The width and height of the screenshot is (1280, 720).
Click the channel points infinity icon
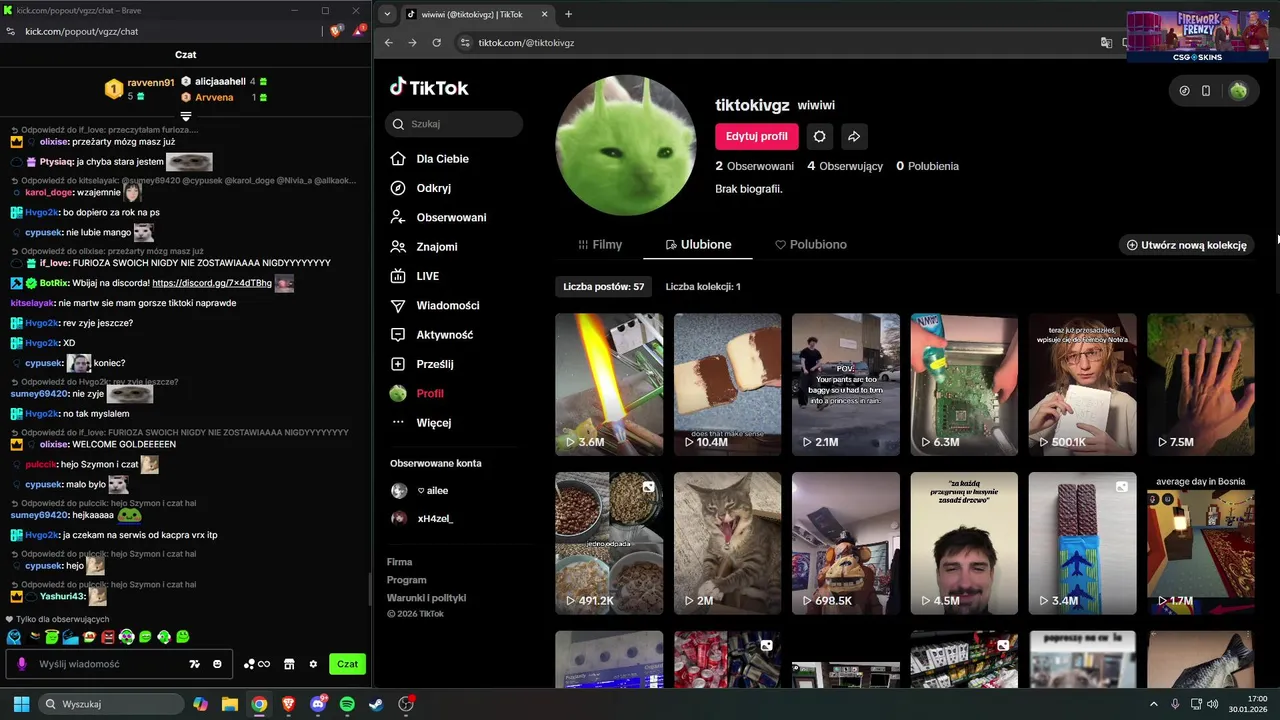(x=257, y=664)
